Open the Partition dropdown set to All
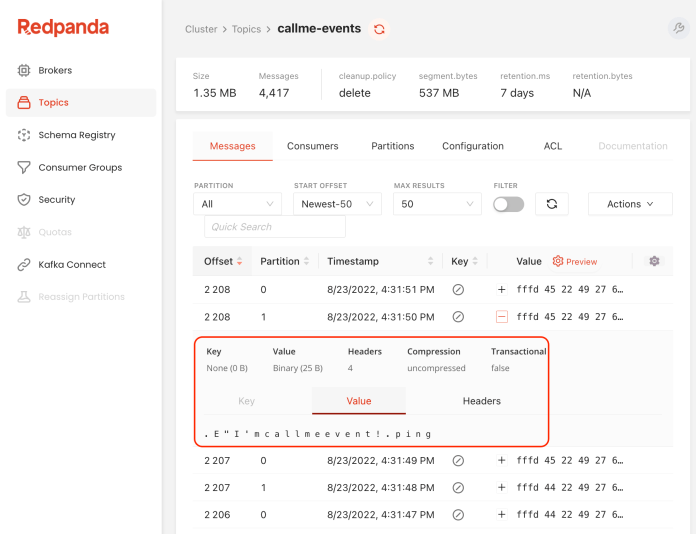 pyautogui.click(x=238, y=204)
